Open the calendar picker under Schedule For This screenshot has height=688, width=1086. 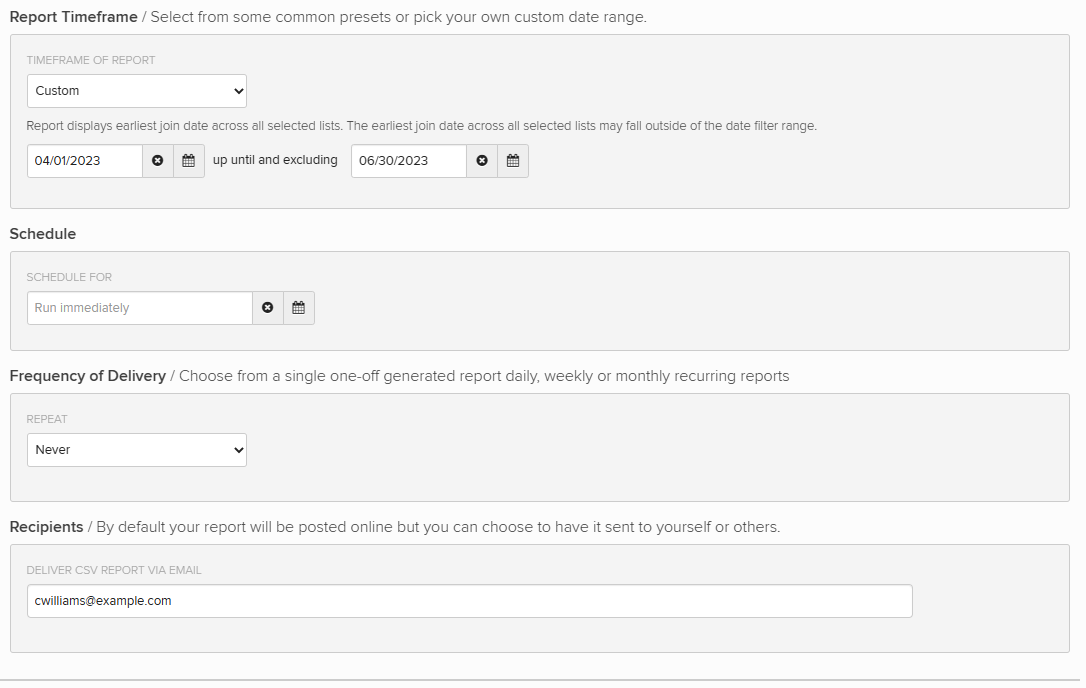[298, 307]
